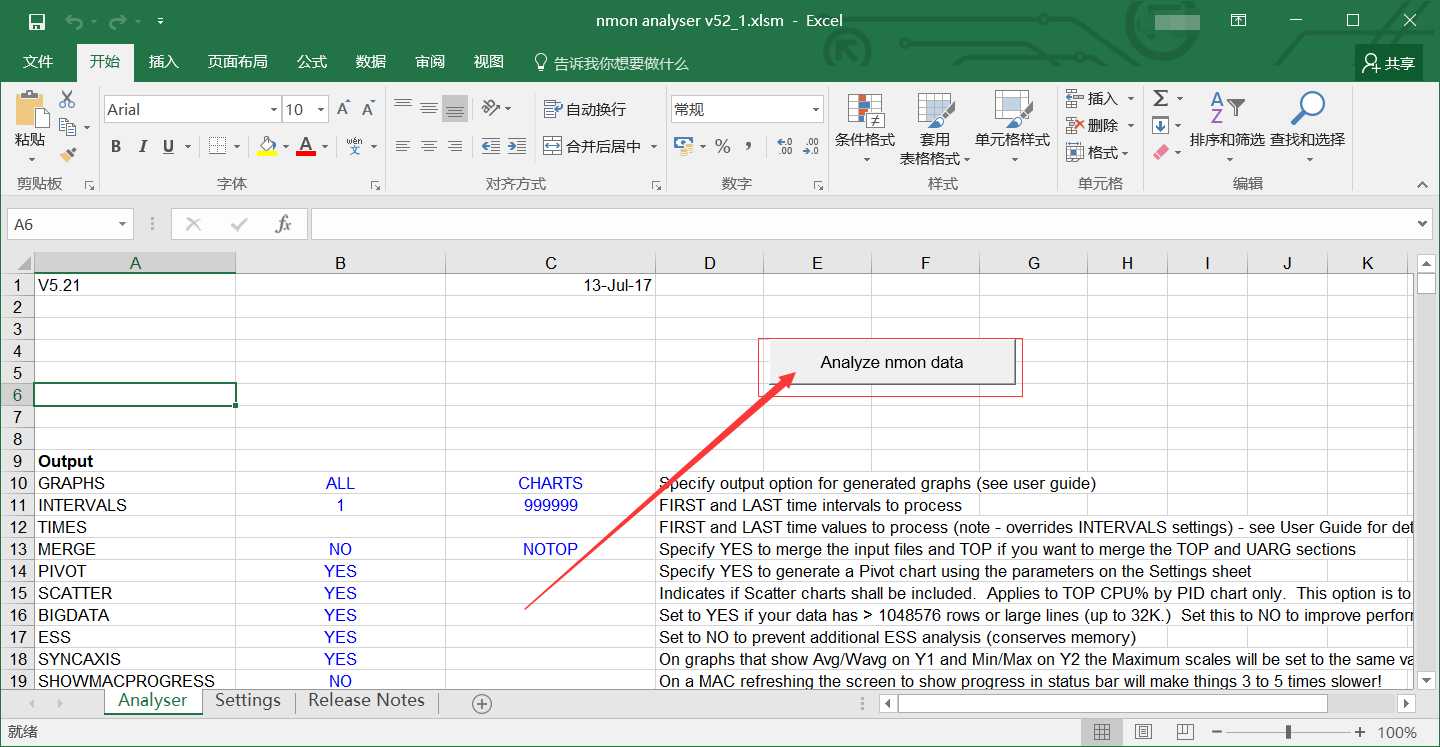Switch to the Insert (插入) tab
The height and width of the screenshot is (747, 1440).
(x=163, y=62)
